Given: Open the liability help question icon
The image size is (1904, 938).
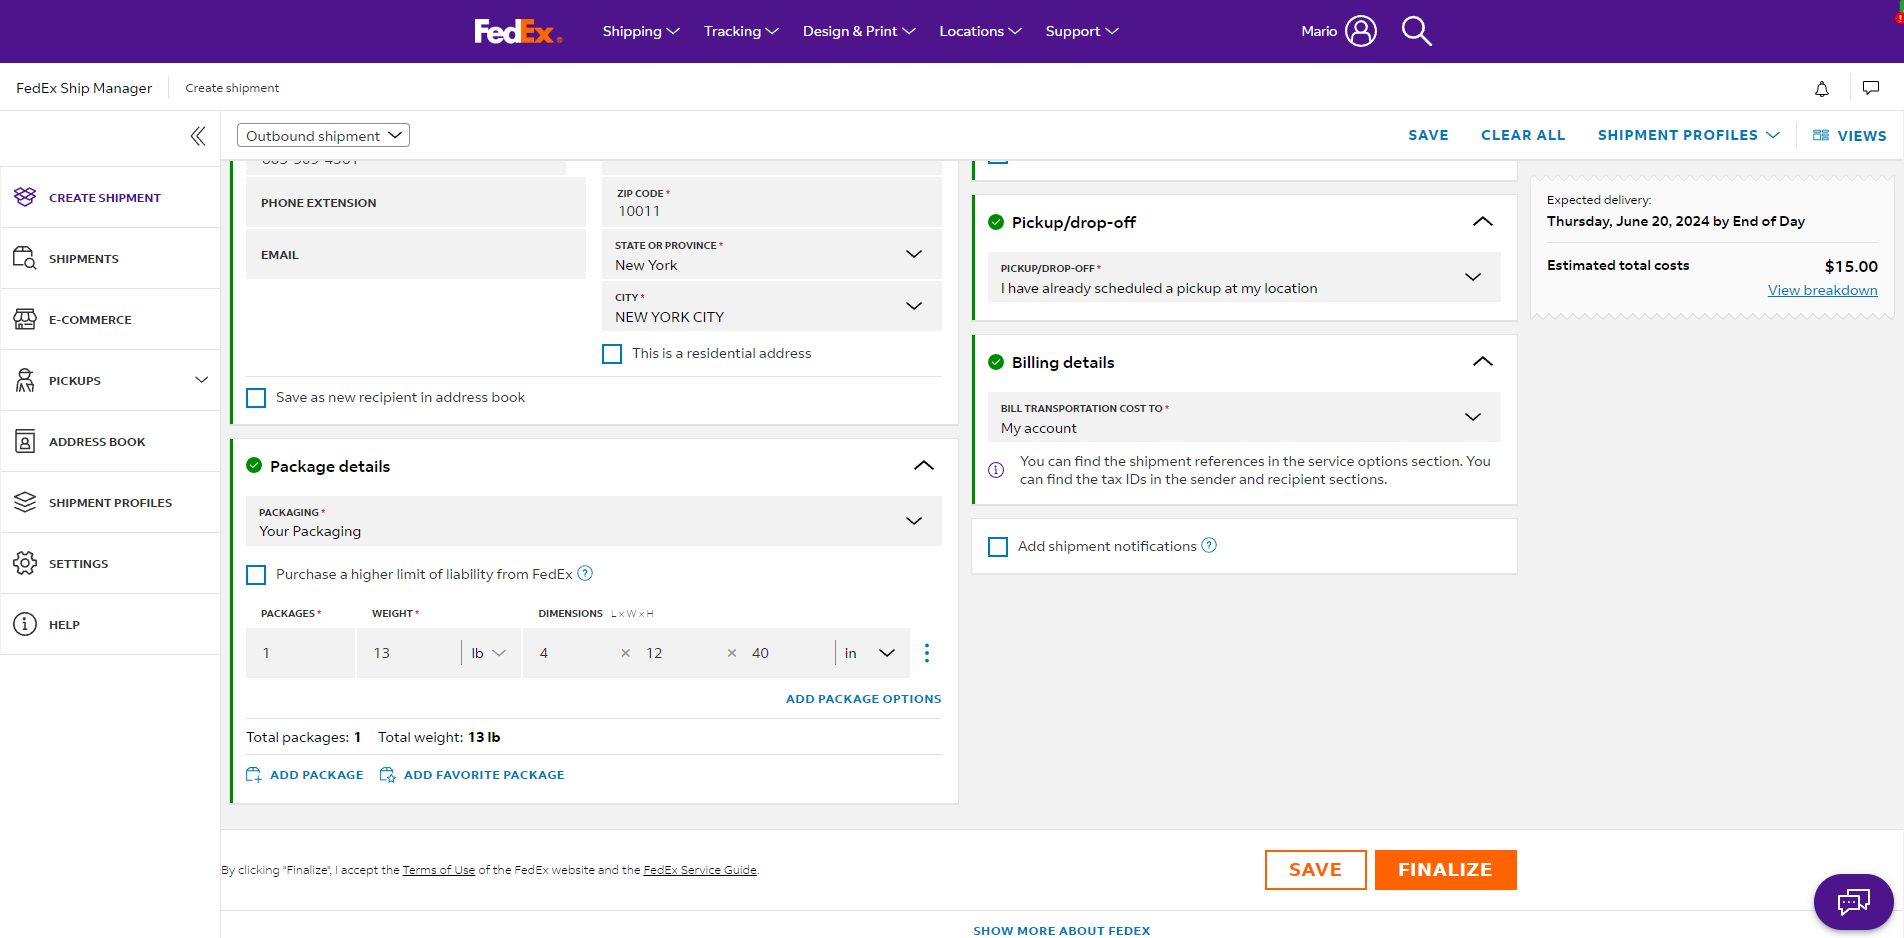Looking at the screenshot, I should pos(585,573).
